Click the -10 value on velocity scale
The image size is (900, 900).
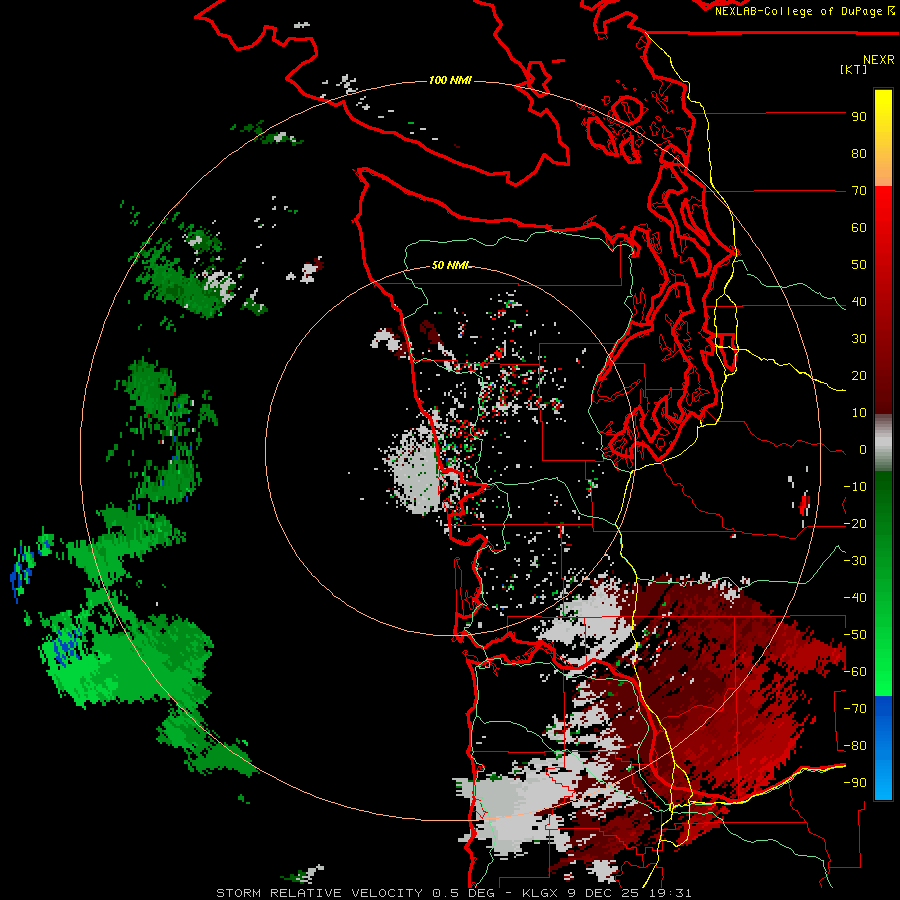(855, 487)
